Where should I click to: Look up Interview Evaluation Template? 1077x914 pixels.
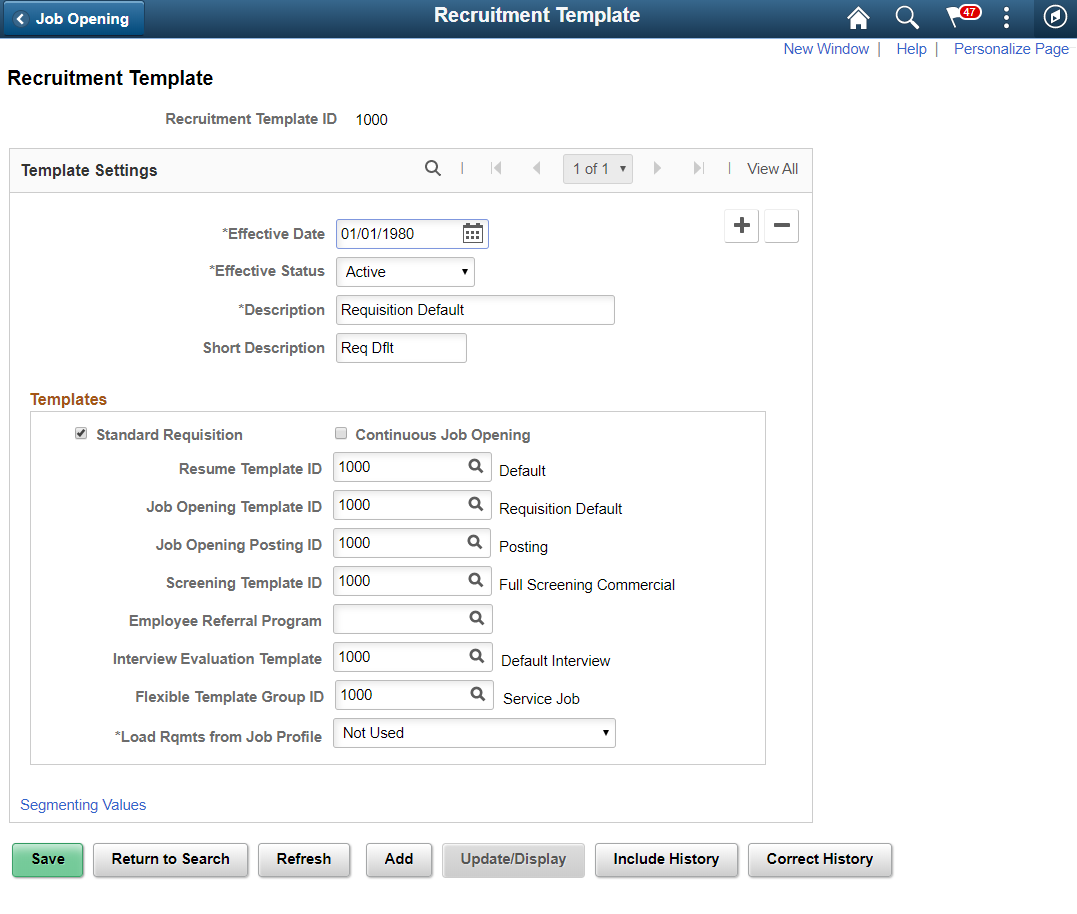tap(476, 656)
